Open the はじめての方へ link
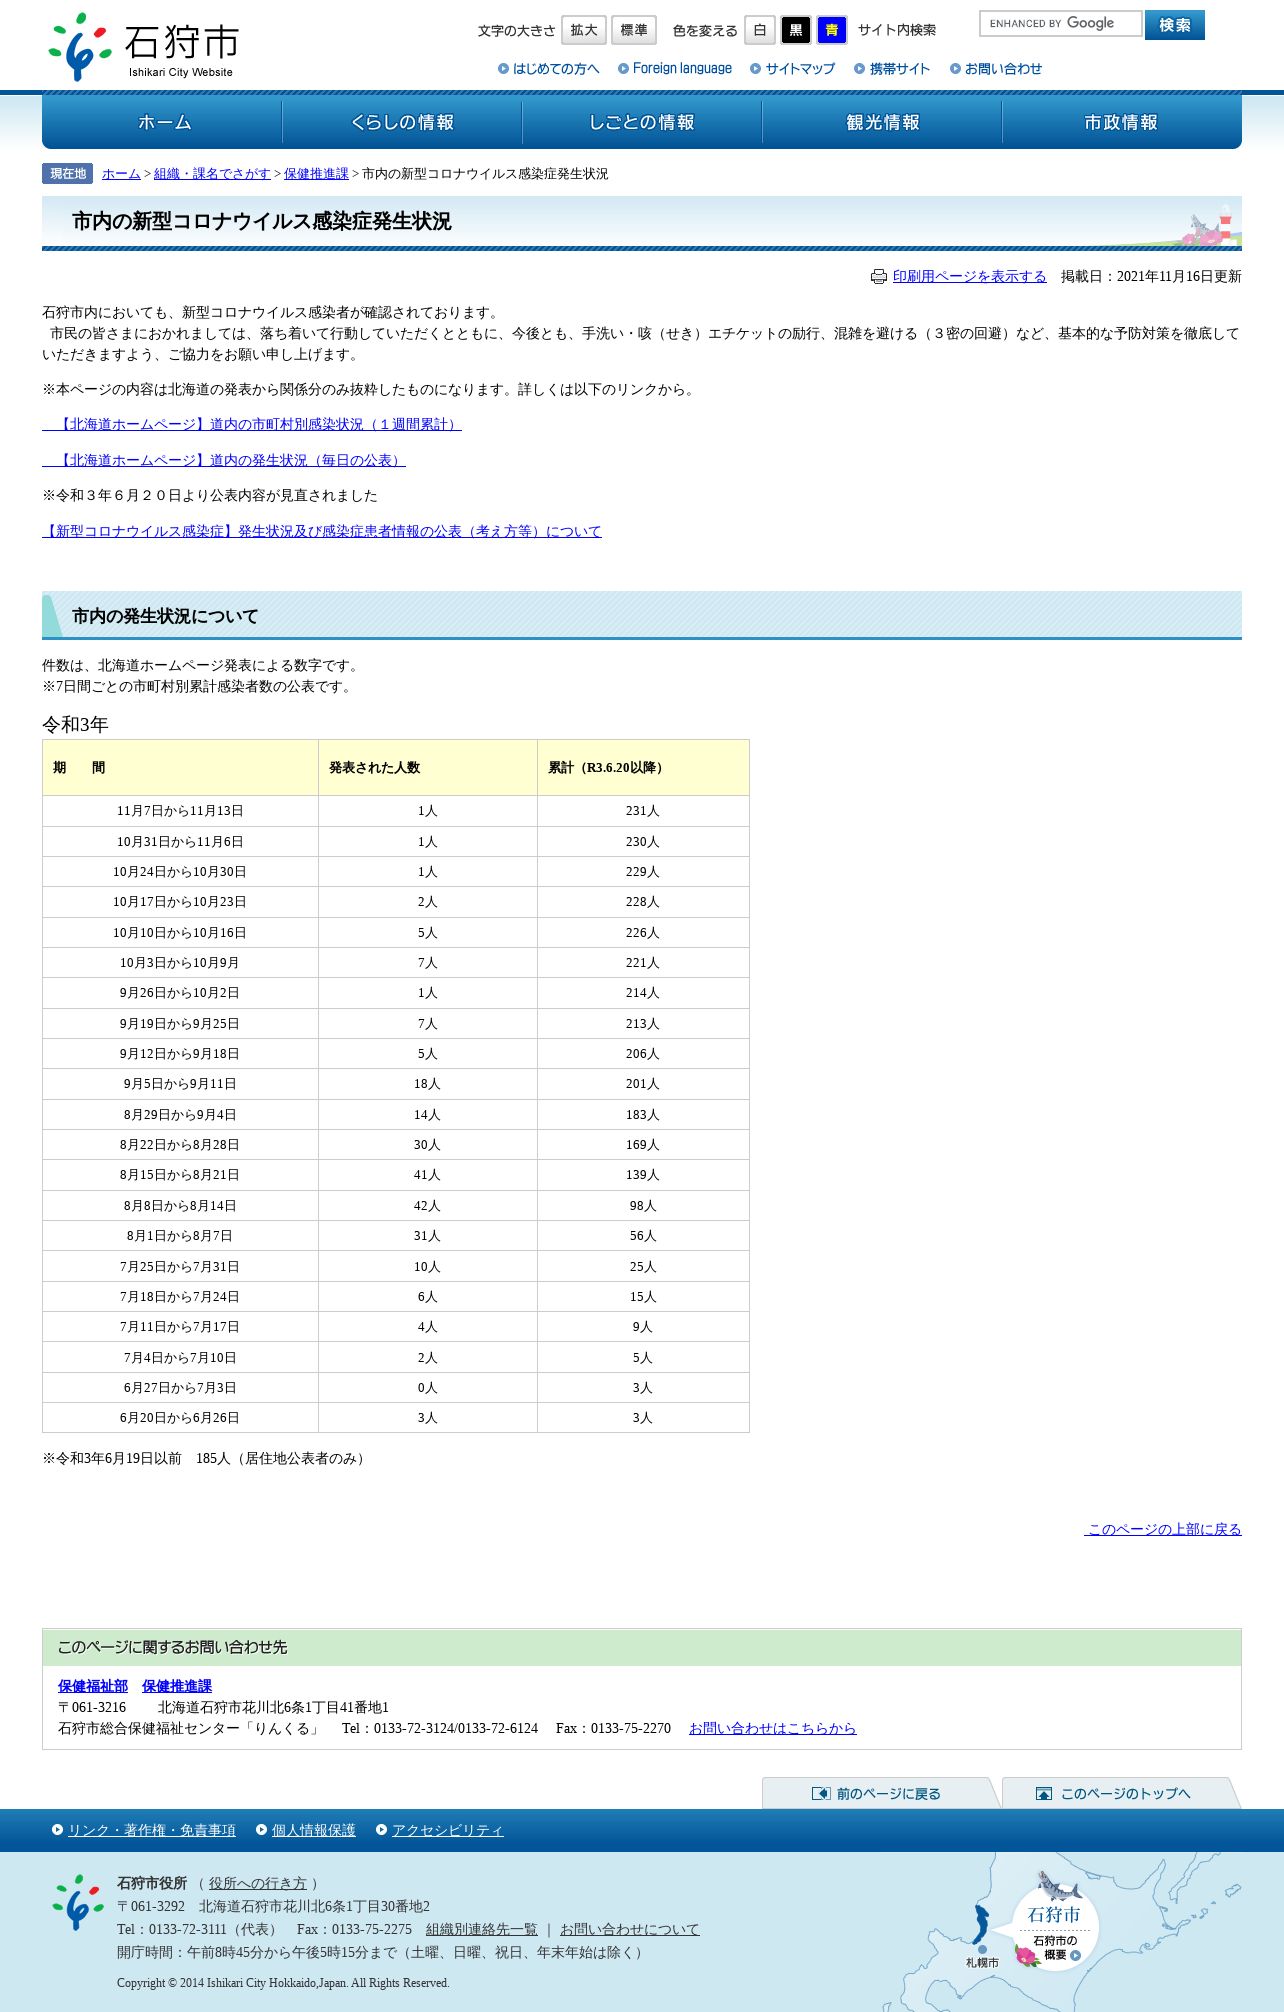 pos(549,69)
